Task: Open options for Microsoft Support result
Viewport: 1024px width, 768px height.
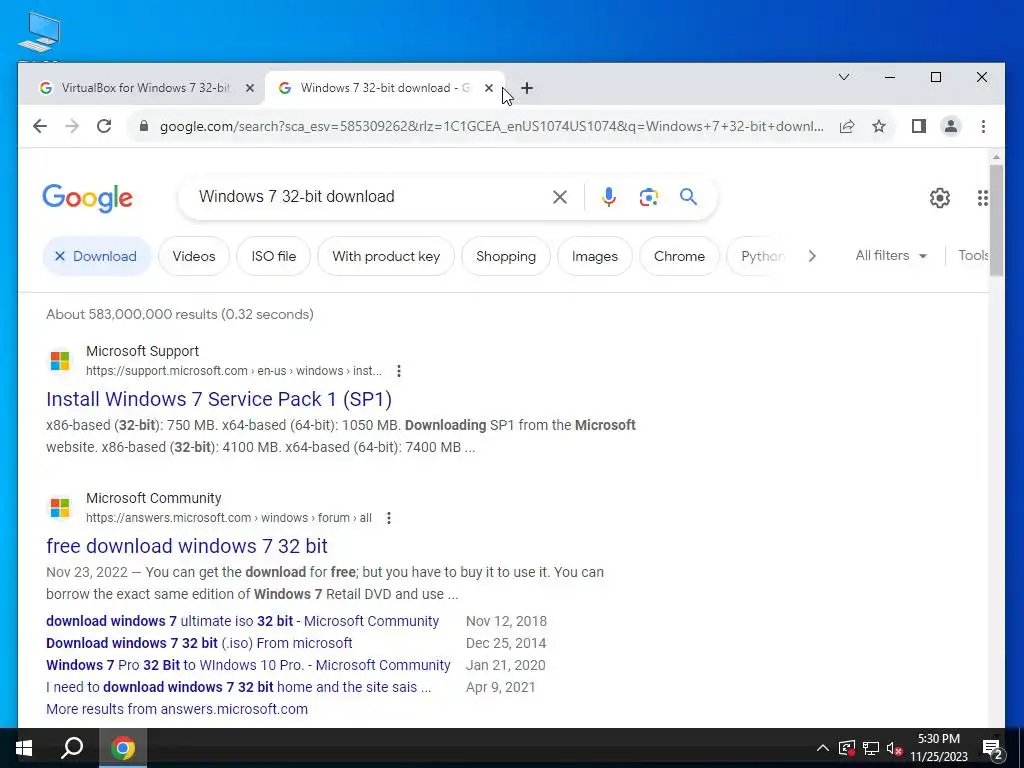Action: point(399,371)
